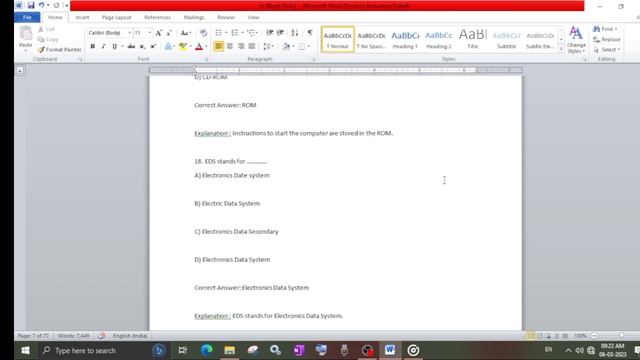Image resolution: width=640 pixels, height=360 pixels.
Task: Align text to the right
Action: [241, 47]
